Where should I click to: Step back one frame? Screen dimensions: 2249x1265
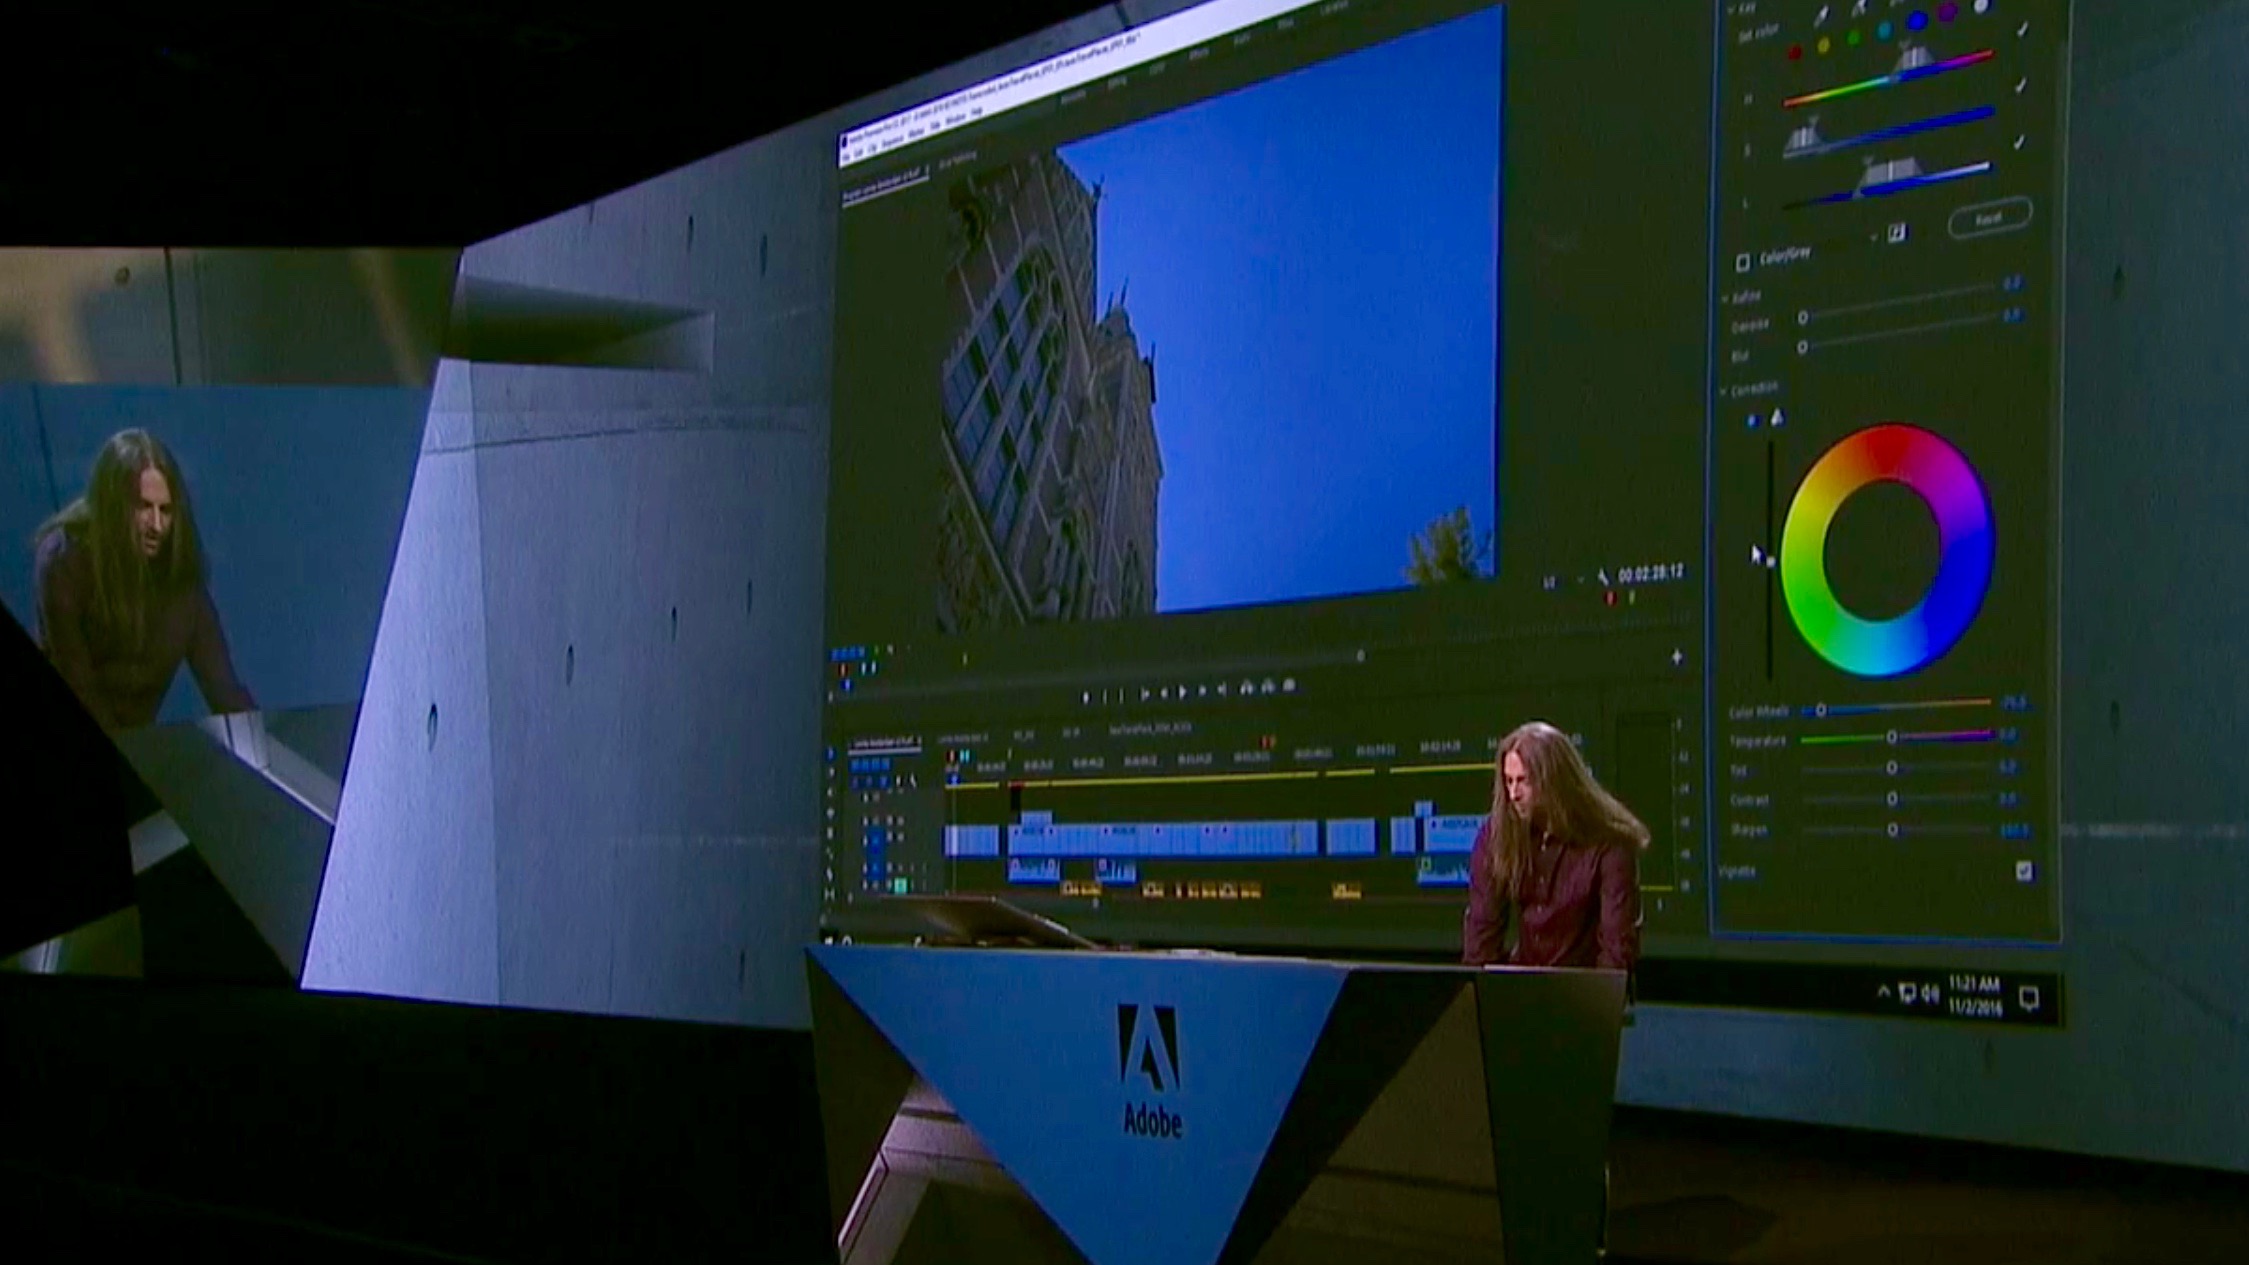[1163, 692]
